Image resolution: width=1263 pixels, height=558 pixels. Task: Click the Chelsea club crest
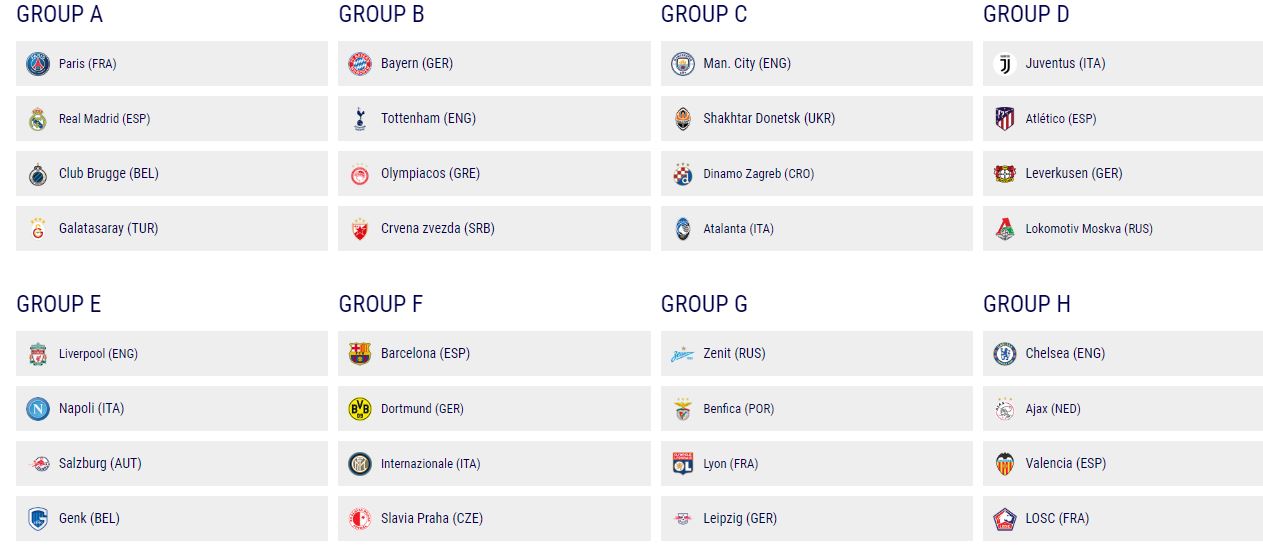tap(1004, 354)
